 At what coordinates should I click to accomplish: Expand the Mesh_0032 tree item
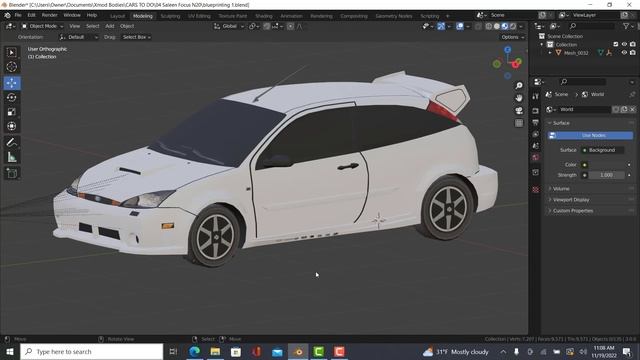(x=550, y=53)
